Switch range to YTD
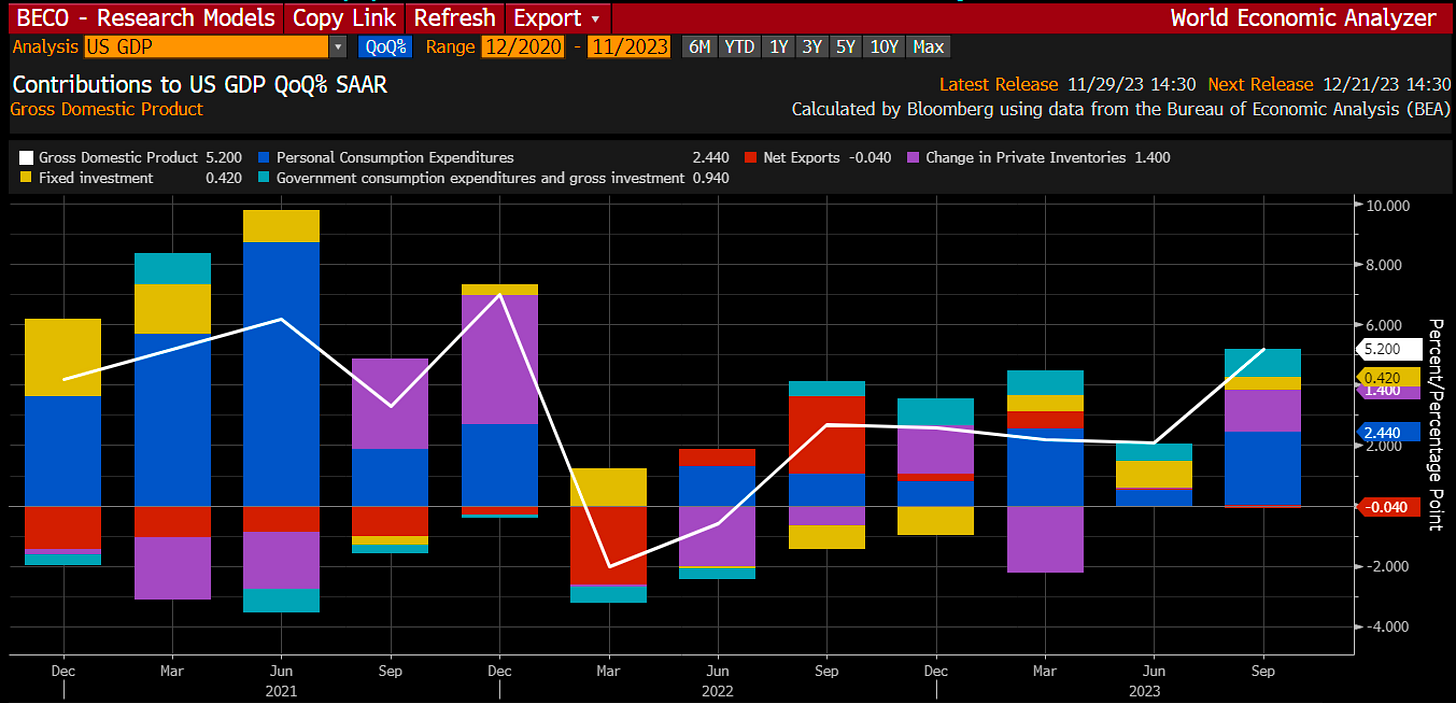Image resolution: width=1456 pixels, height=703 pixels. click(739, 47)
